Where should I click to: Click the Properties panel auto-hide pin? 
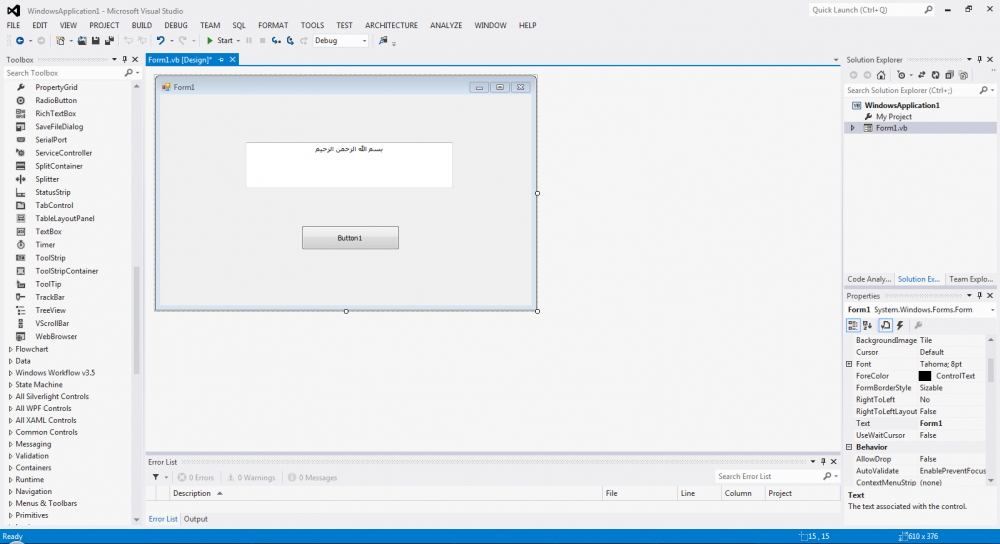click(980, 296)
